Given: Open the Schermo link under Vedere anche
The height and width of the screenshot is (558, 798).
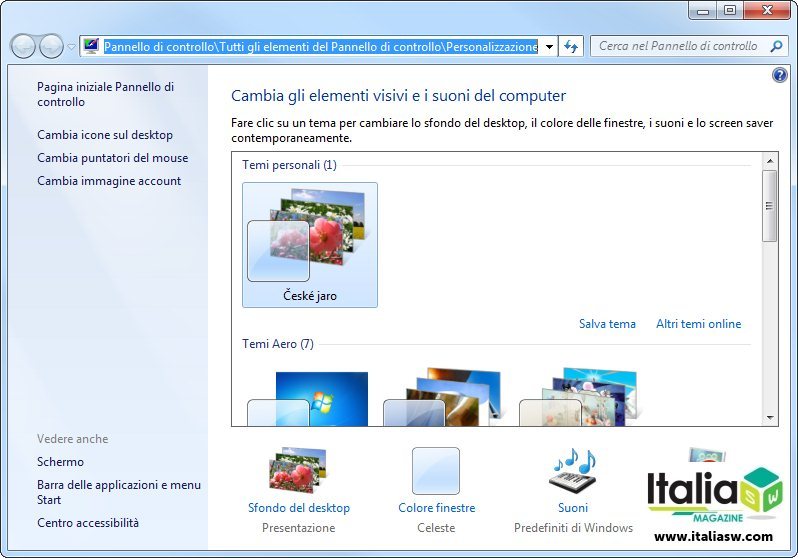Looking at the screenshot, I should point(61,462).
